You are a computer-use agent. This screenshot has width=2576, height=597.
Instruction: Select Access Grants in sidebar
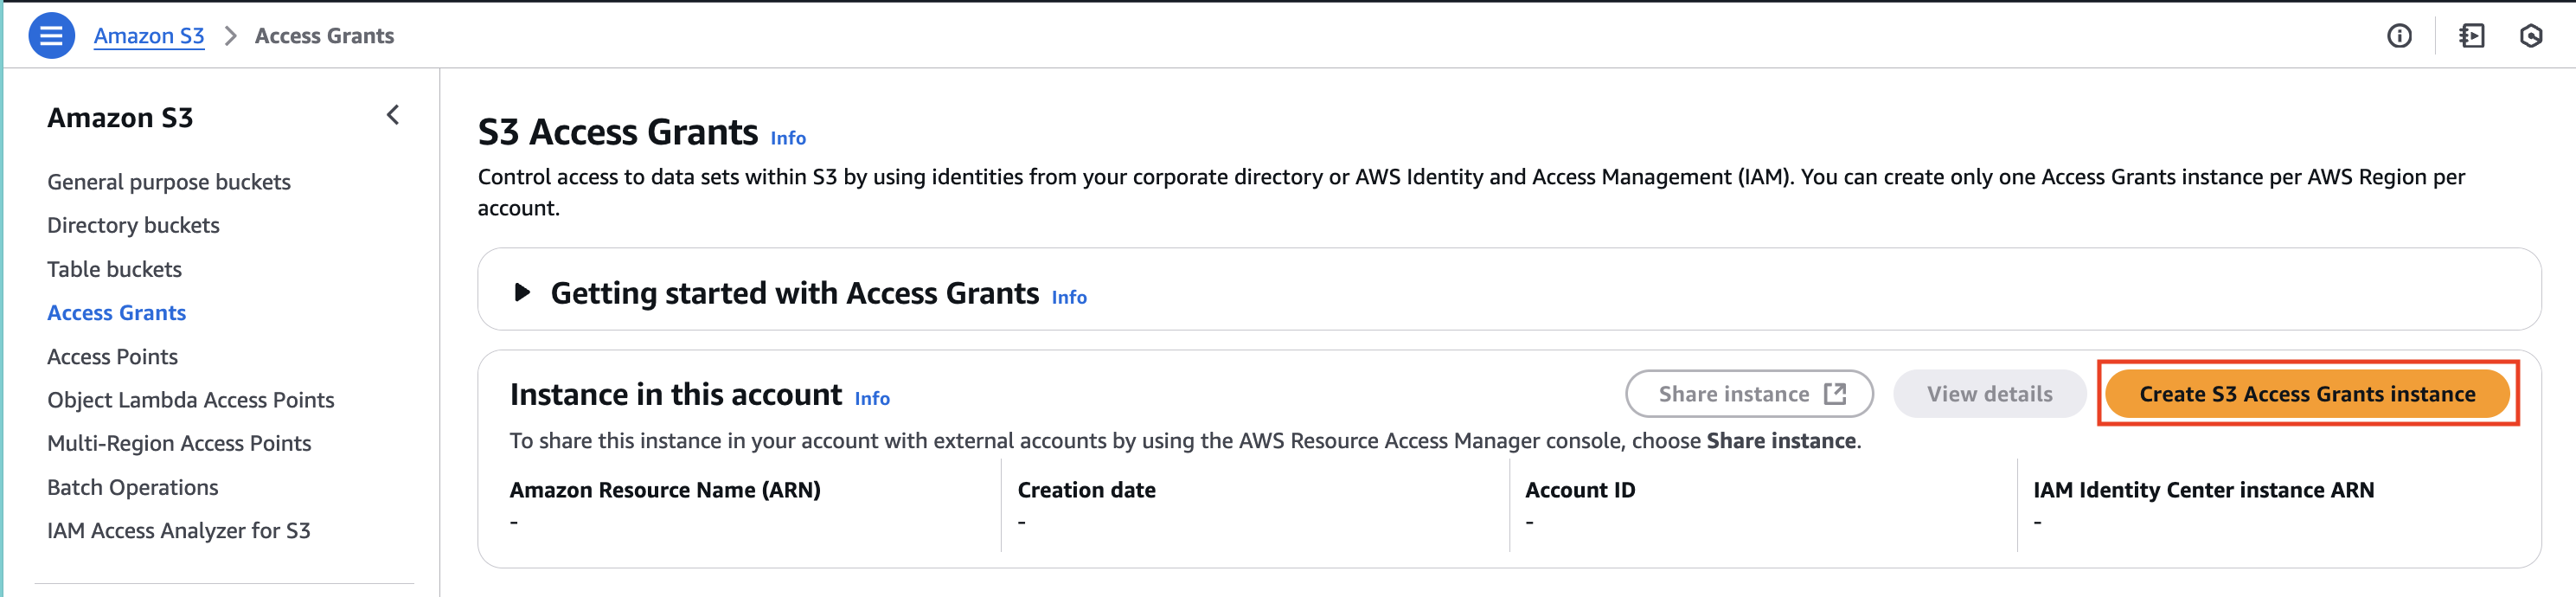(x=116, y=313)
